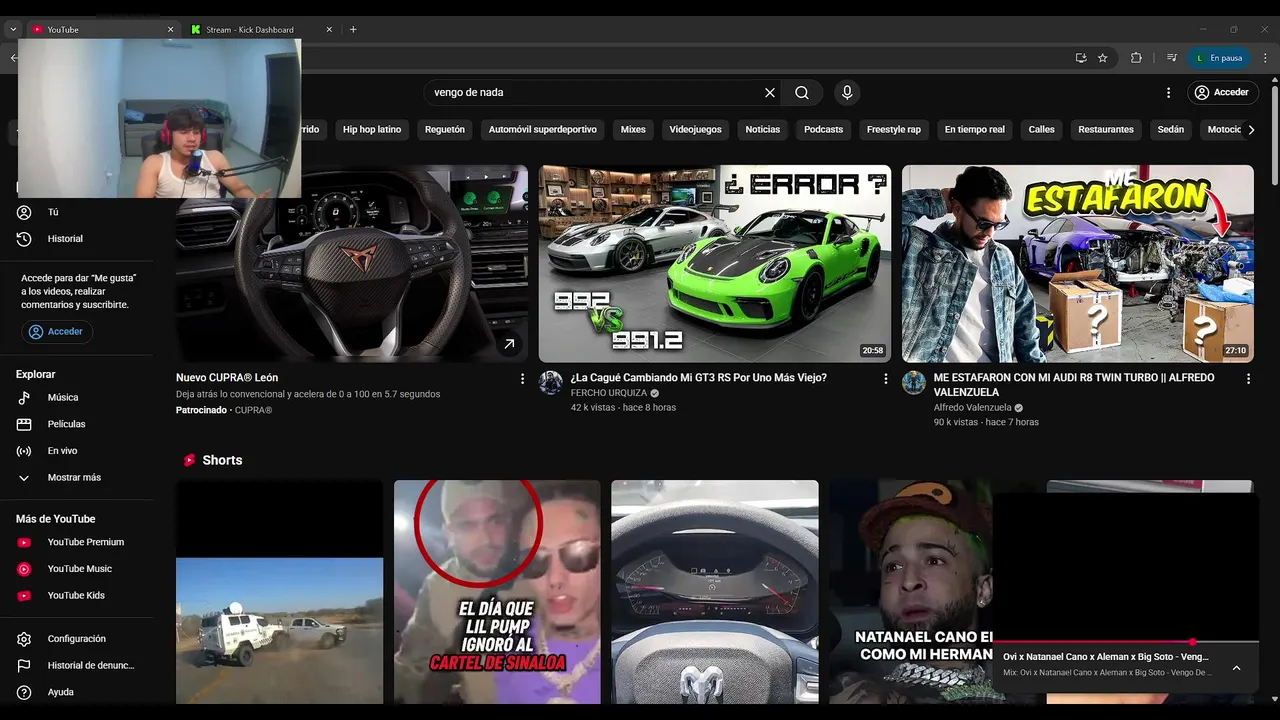Select the Automóvil superdeportivo chip
1280x720 pixels.
(543, 129)
